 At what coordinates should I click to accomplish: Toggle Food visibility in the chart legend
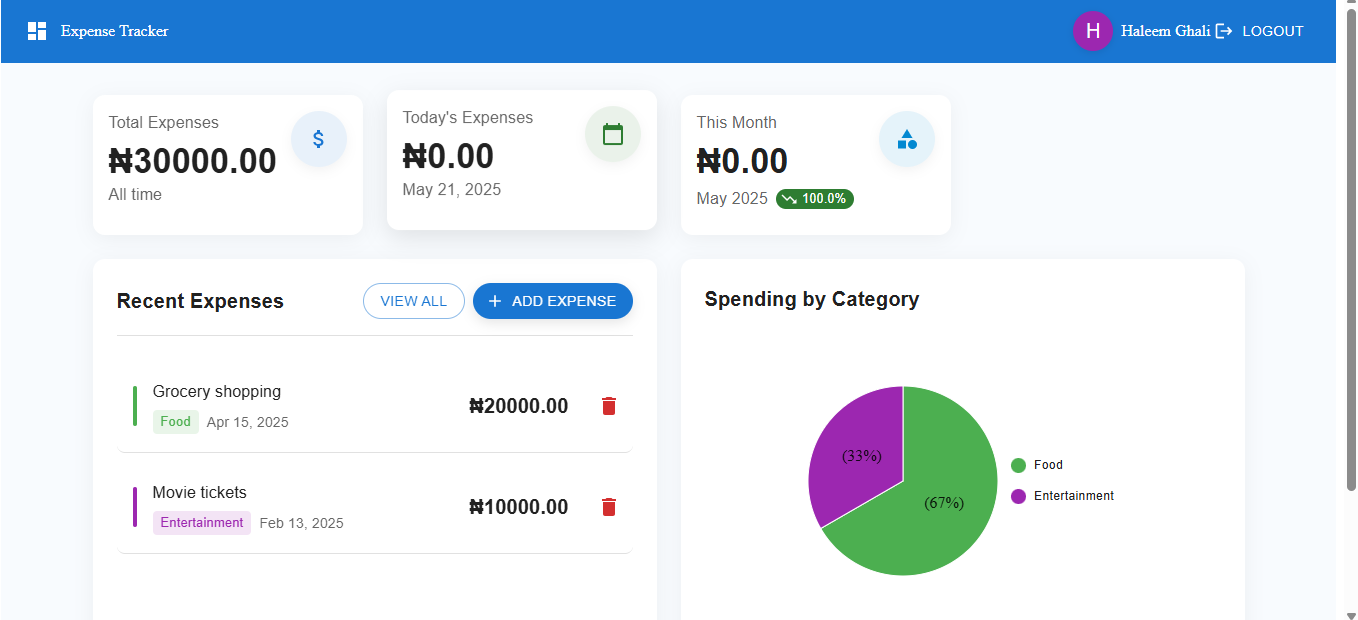1047,464
